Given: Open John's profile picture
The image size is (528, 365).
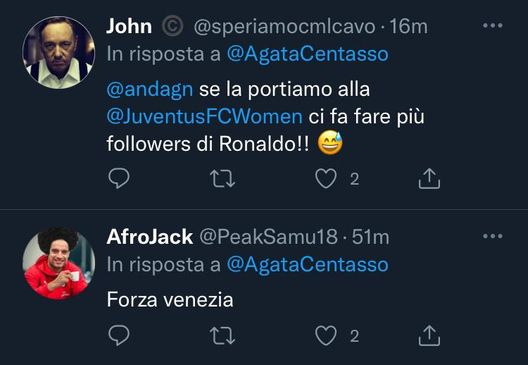Looking at the screenshot, I should click(59, 53).
